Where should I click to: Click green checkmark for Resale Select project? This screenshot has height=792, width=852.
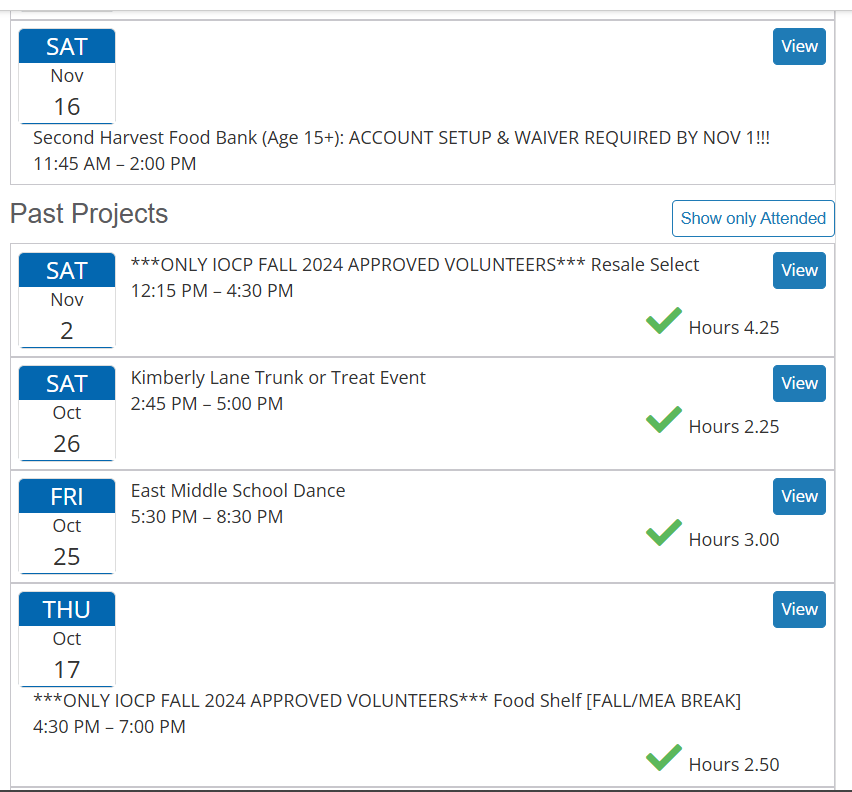tap(663, 321)
